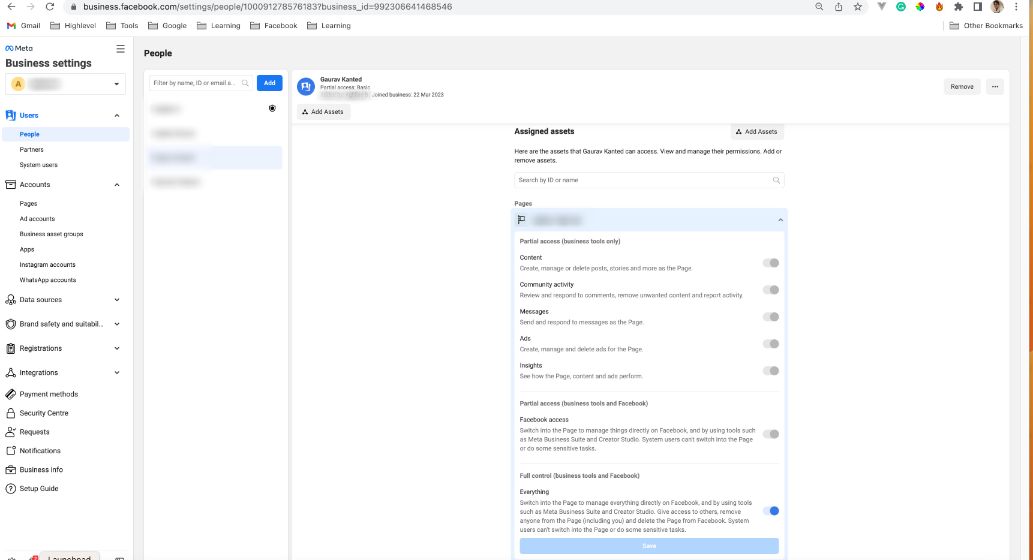Image resolution: width=1033 pixels, height=560 pixels.
Task: Bookmark this page with the star icon
Action: [x=857, y=7]
